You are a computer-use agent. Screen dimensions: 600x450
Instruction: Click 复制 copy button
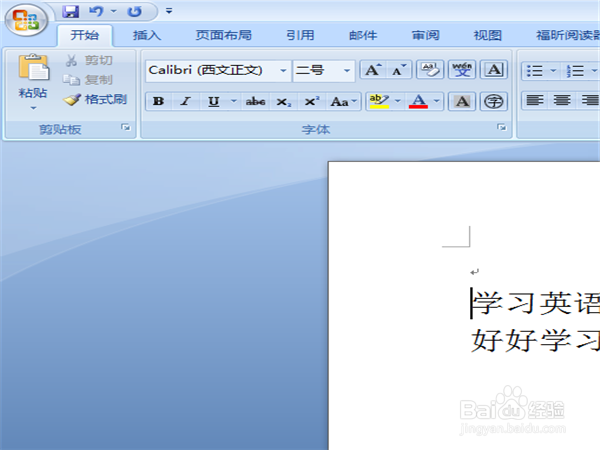click(x=88, y=80)
